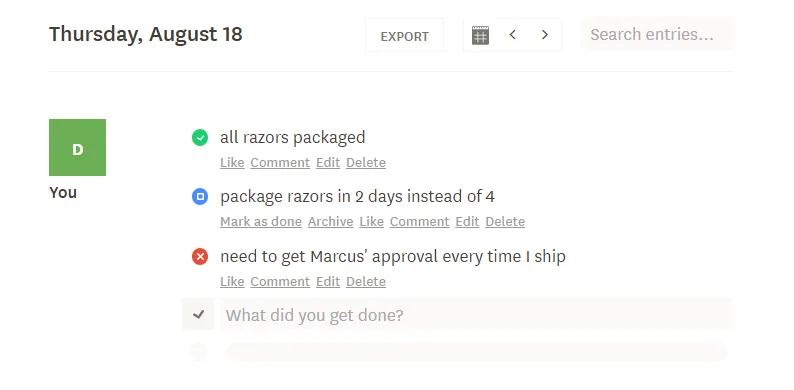Click blue goal icon beside 'package razors'

click(x=200, y=197)
